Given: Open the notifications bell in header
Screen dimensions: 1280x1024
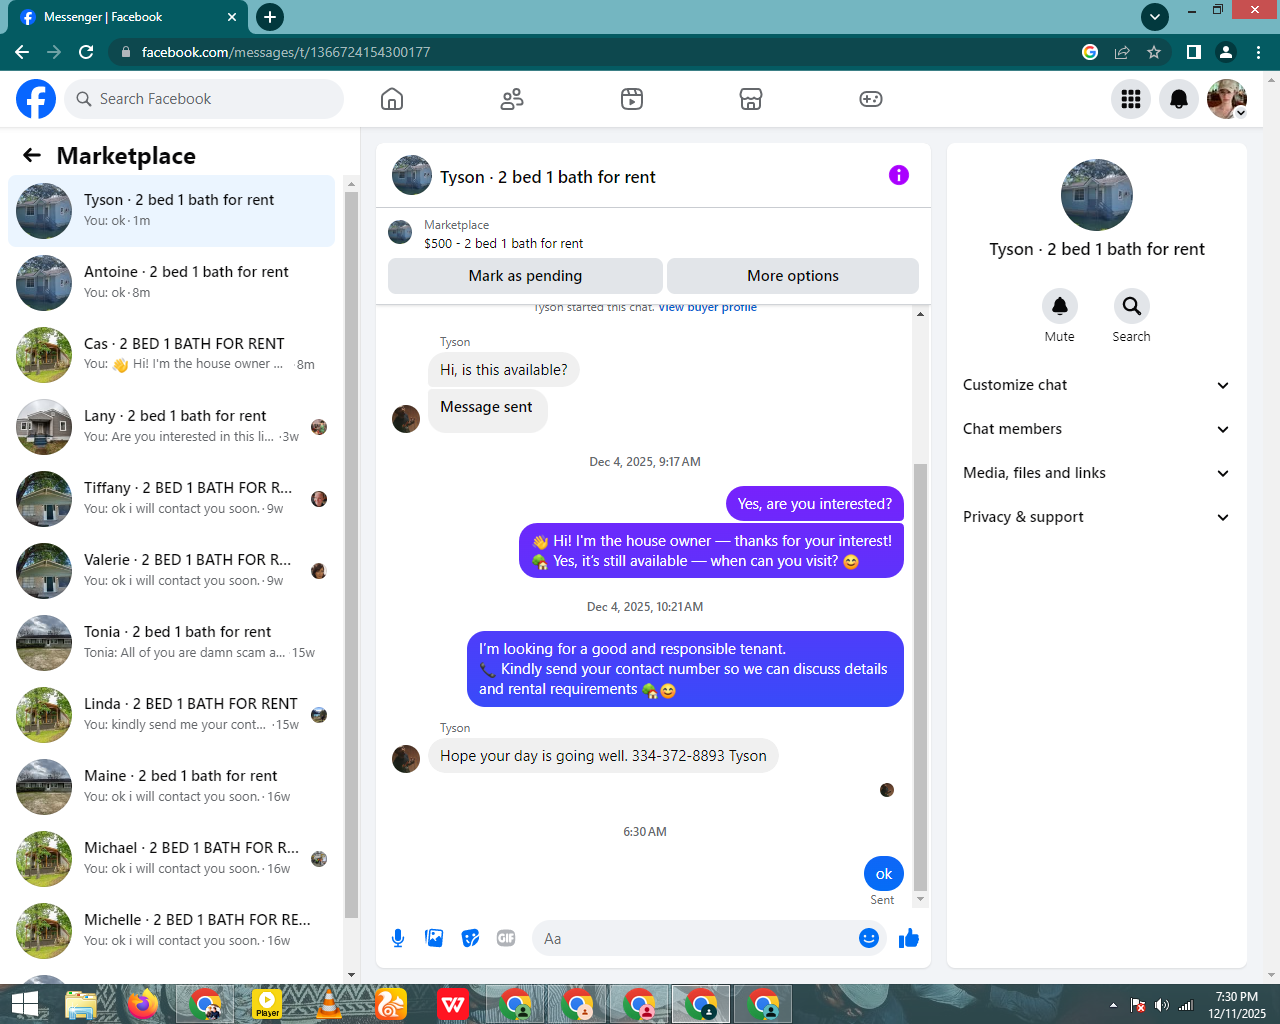Looking at the screenshot, I should click(1179, 99).
